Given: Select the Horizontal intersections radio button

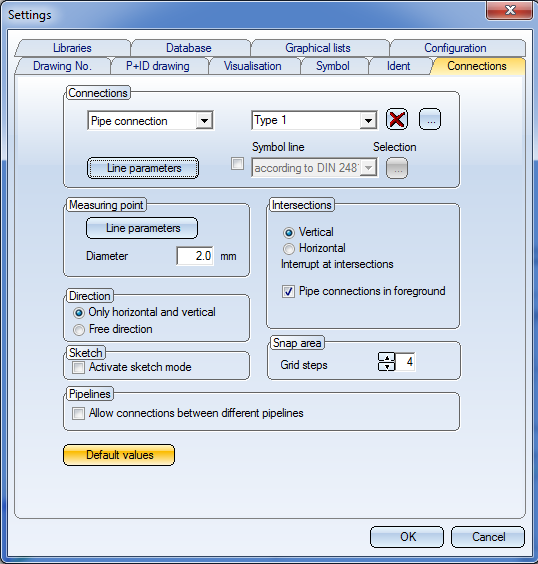Looking at the screenshot, I should (288, 249).
